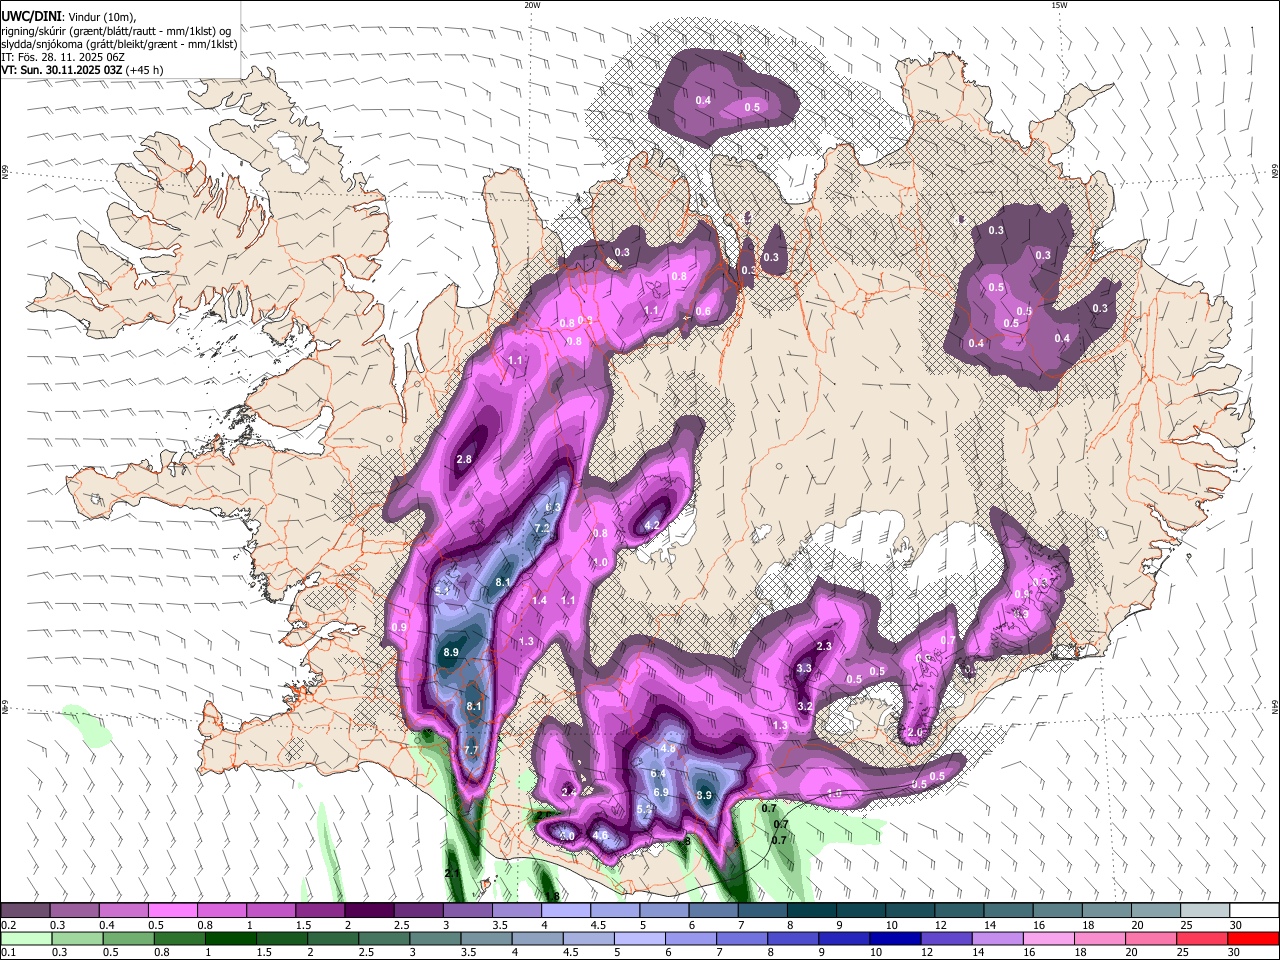Viewport: 1280px width, 960px height.
Task: Click the 14–16 light violet swatch, bottom legend row
Action: pyautogui.click(x=996, y=939)
